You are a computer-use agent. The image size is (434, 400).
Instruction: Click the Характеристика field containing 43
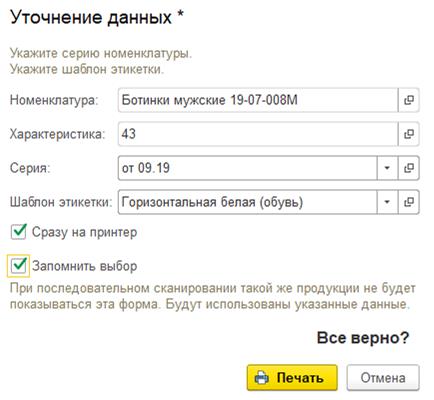tap(258, 134)
